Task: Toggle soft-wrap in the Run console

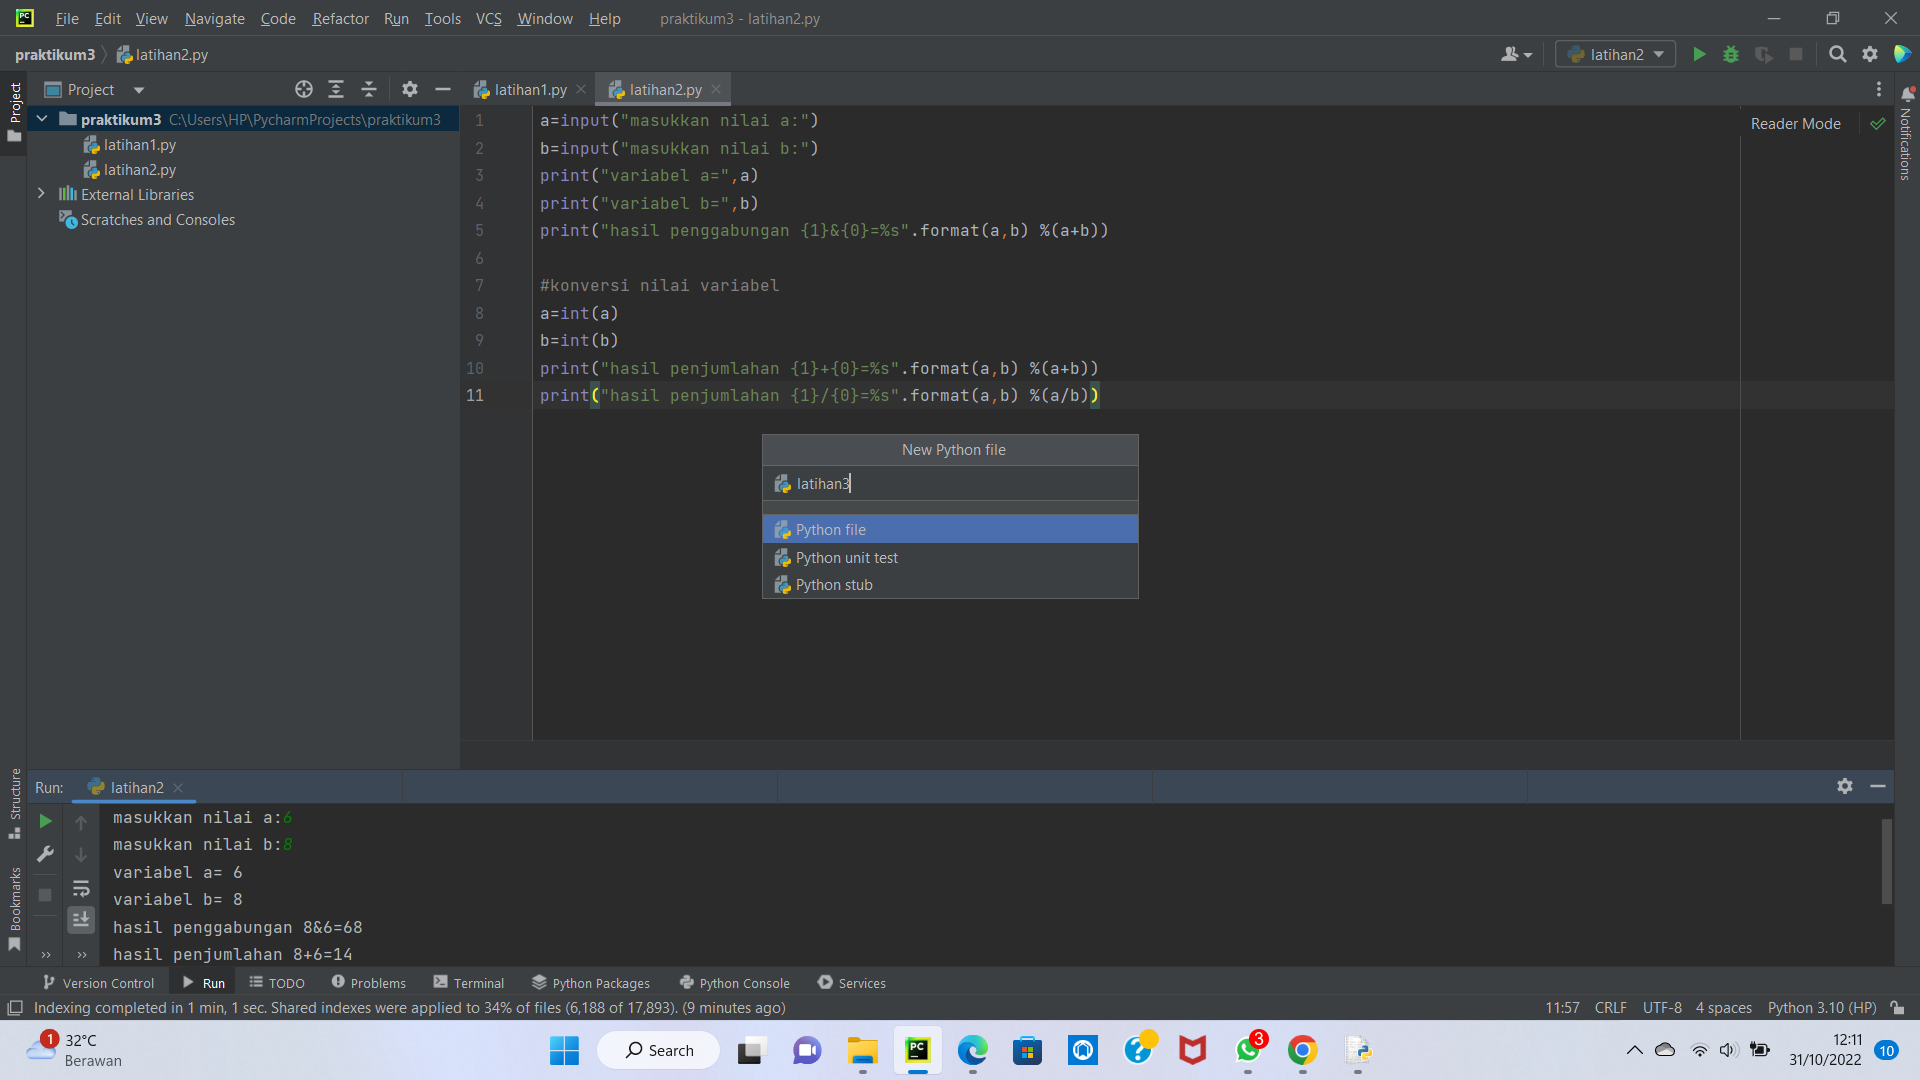Action: [81, 889]
